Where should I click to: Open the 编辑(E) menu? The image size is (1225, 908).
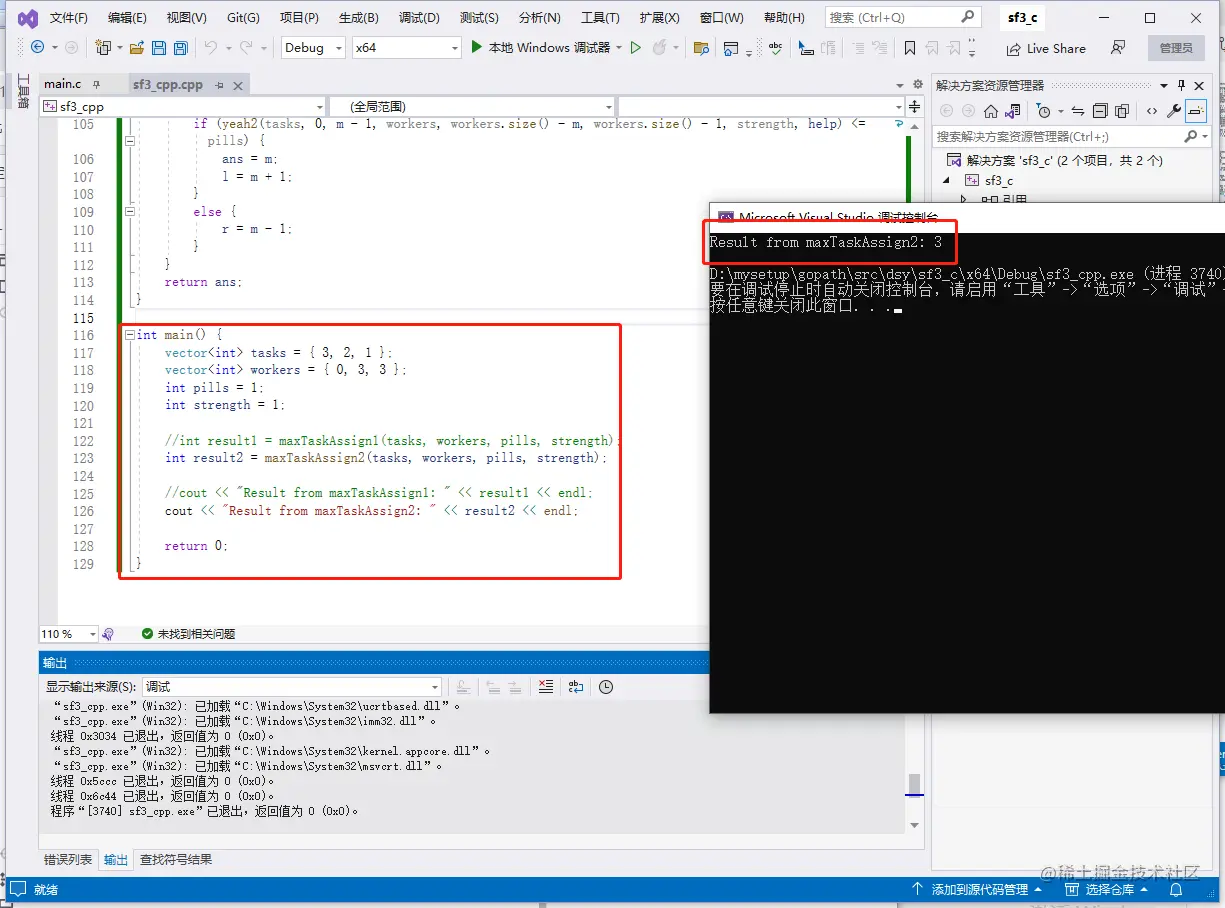(x=127, y=18)
